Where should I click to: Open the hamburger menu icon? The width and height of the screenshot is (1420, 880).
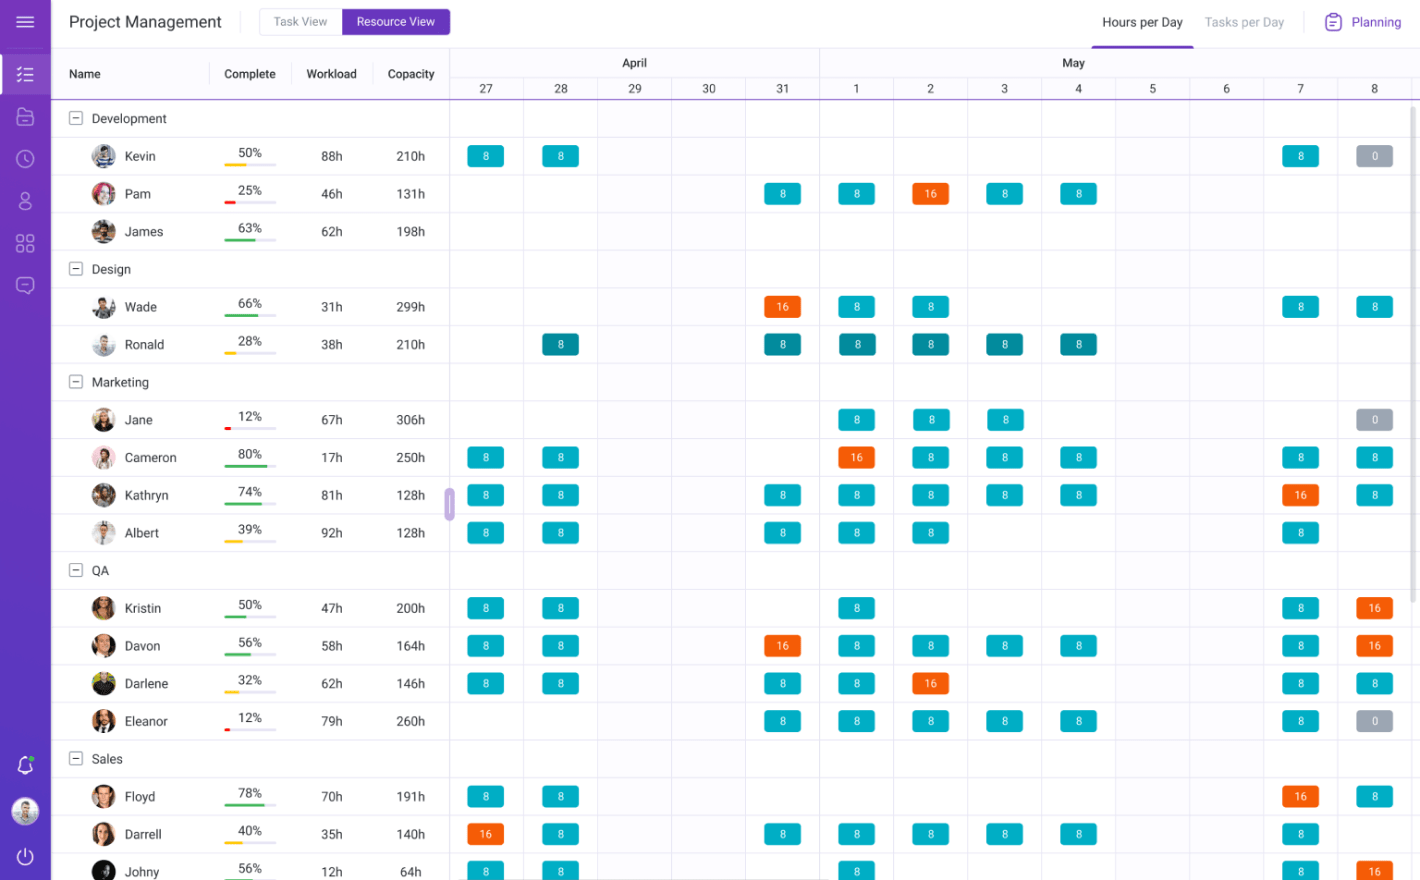point(25,22)
